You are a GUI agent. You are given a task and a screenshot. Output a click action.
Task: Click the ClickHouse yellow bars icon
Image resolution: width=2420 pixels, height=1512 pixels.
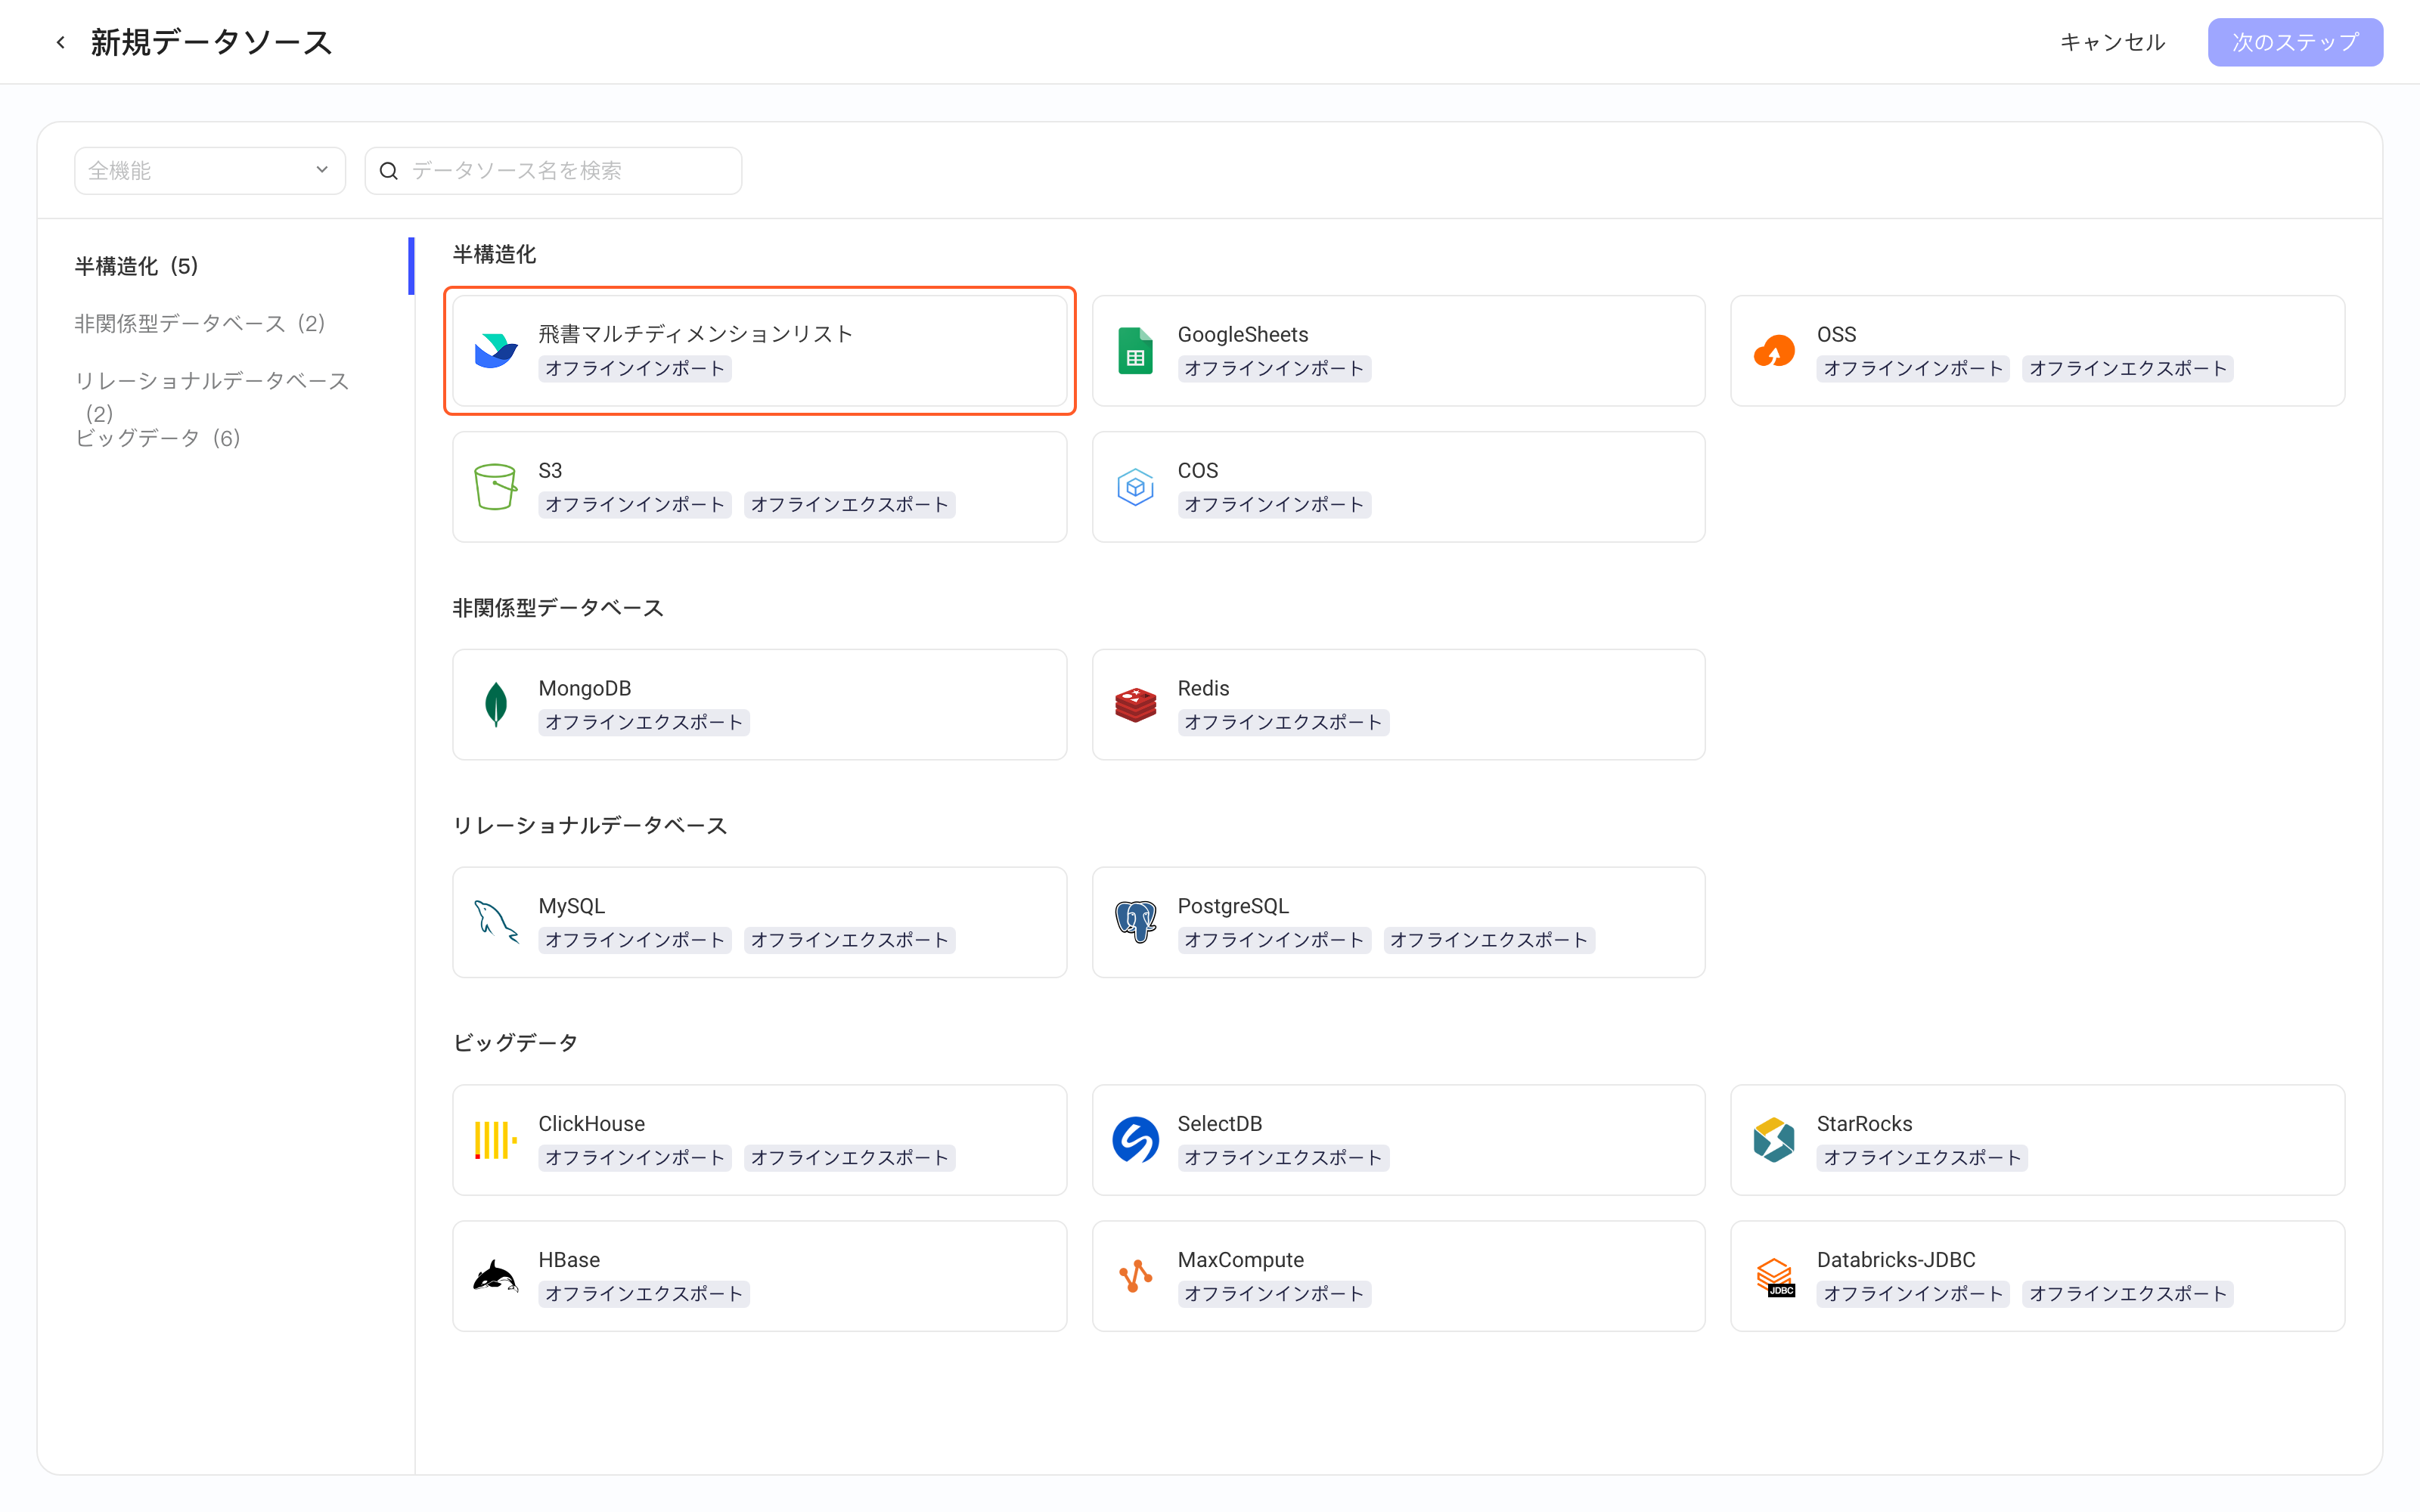pos(496,1140)
